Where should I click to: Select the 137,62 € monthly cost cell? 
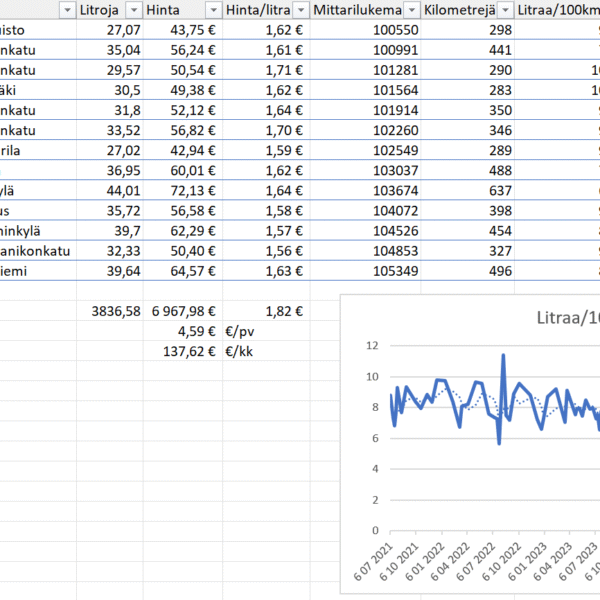coord(183,351)
